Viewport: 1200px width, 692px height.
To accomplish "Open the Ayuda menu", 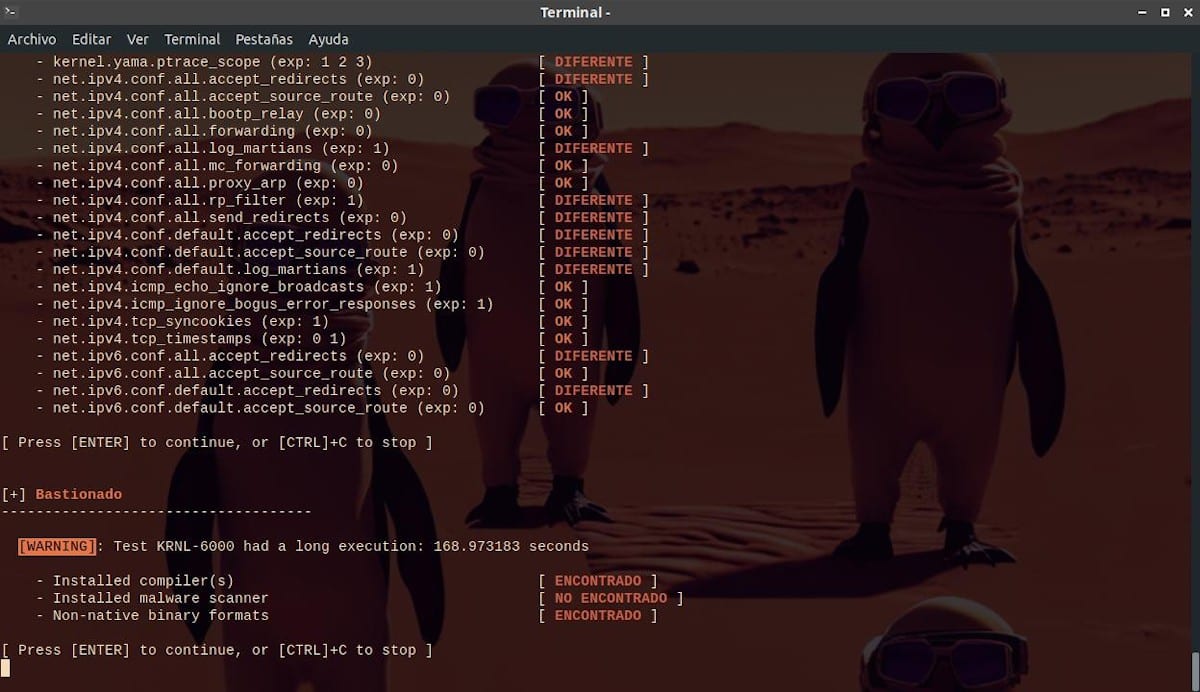I will coord(328,39).
